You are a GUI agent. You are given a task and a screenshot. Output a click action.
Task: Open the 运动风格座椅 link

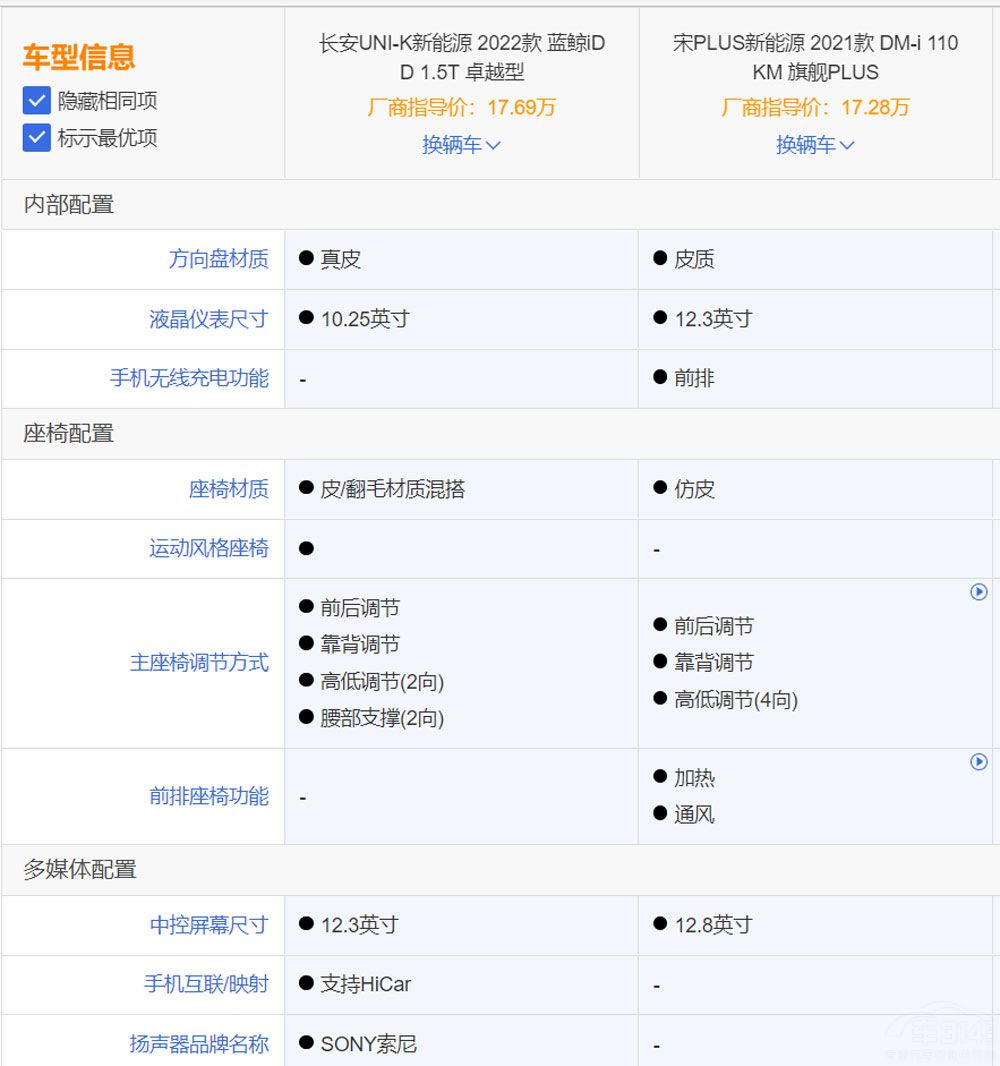point(208,548)
